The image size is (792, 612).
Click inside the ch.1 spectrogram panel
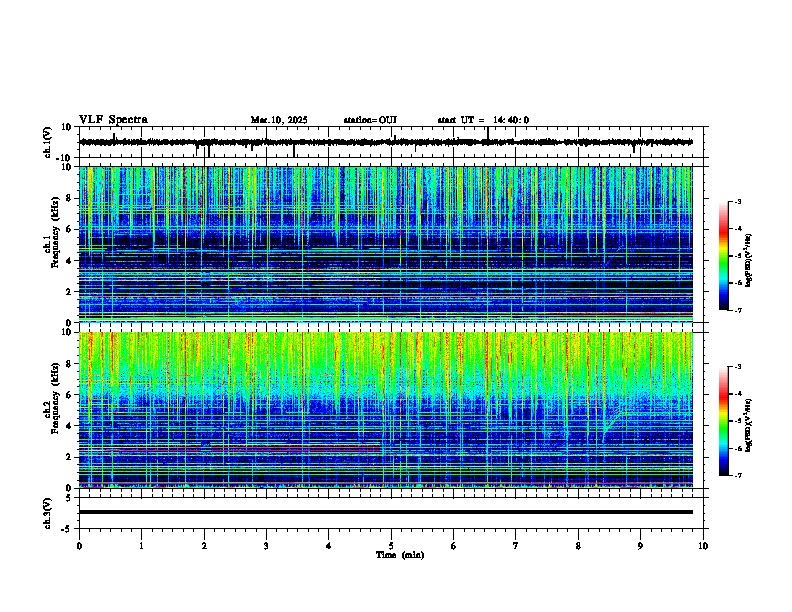(x=386, y=244)
